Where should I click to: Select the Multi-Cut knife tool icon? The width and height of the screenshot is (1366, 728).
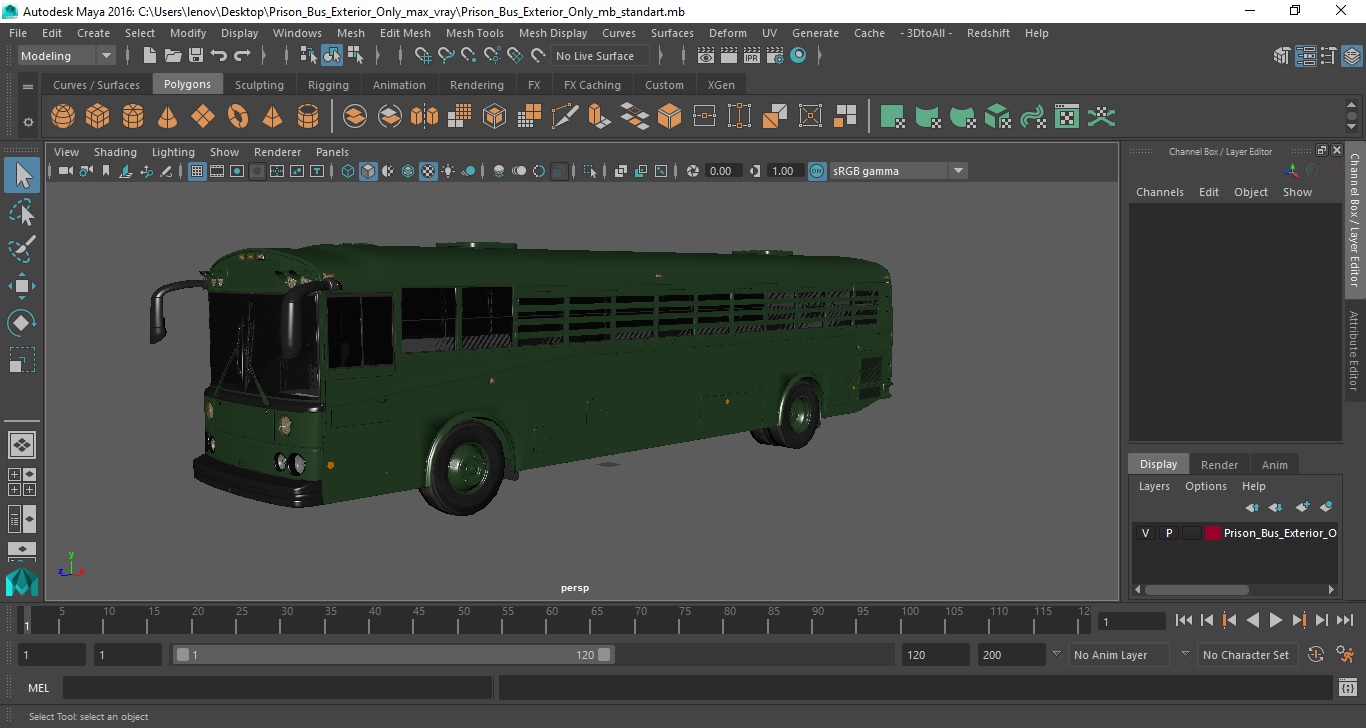(x=565, y=117)
